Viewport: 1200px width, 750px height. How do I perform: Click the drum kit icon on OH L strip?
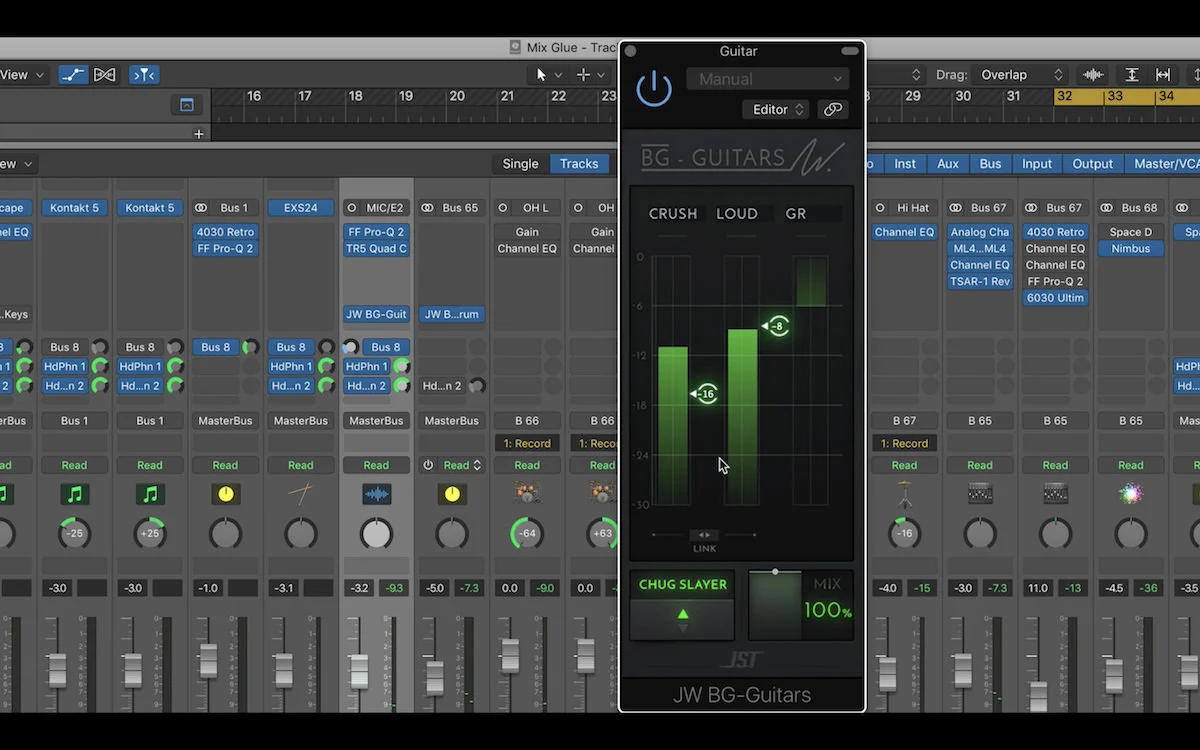527,493
